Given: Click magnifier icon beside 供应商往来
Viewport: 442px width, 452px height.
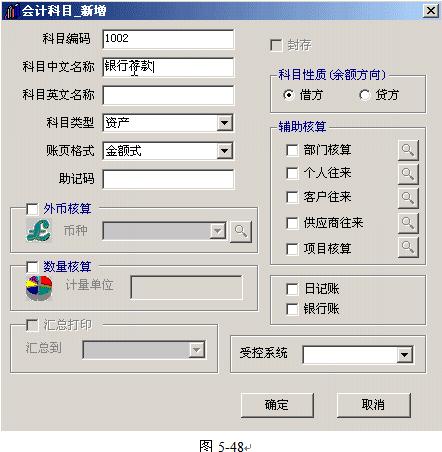Looking at the screenshot, I should [408, 222].
